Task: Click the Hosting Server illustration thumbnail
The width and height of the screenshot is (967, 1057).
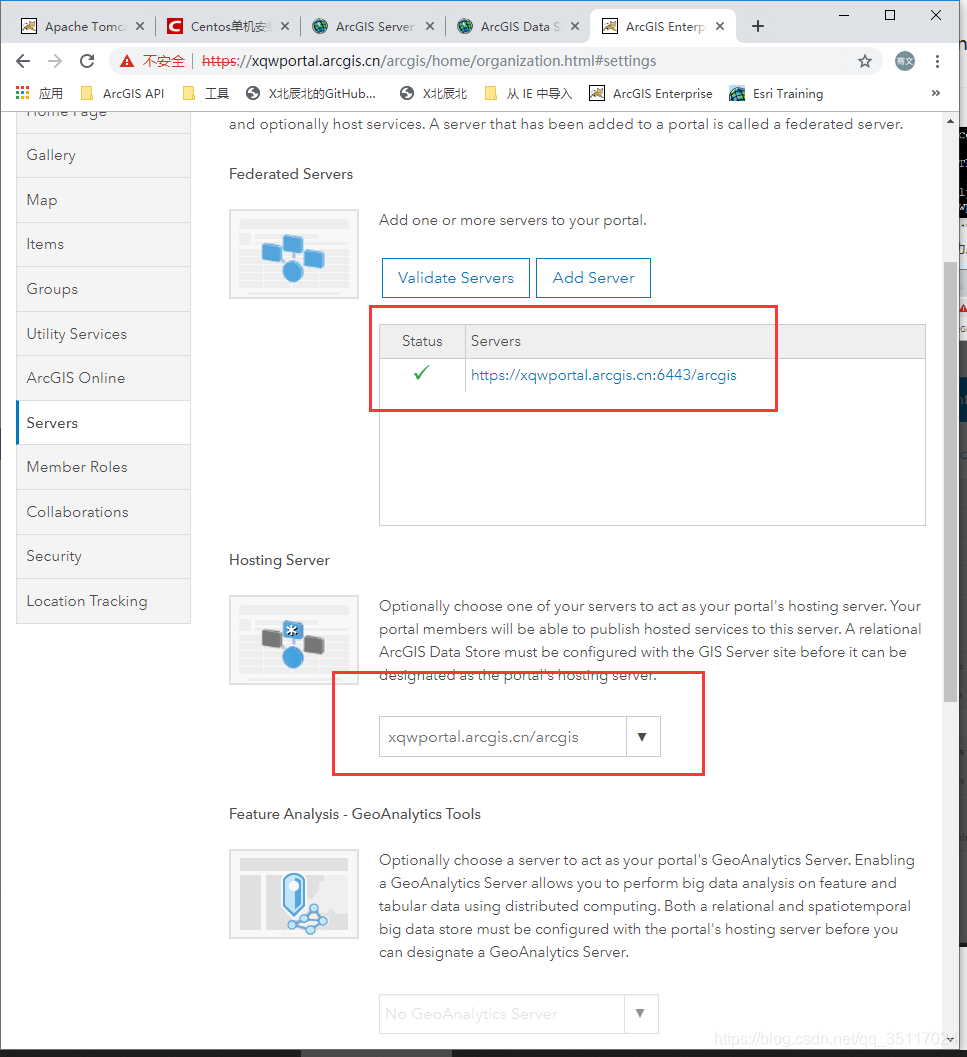Action: [x=293, y=640]
